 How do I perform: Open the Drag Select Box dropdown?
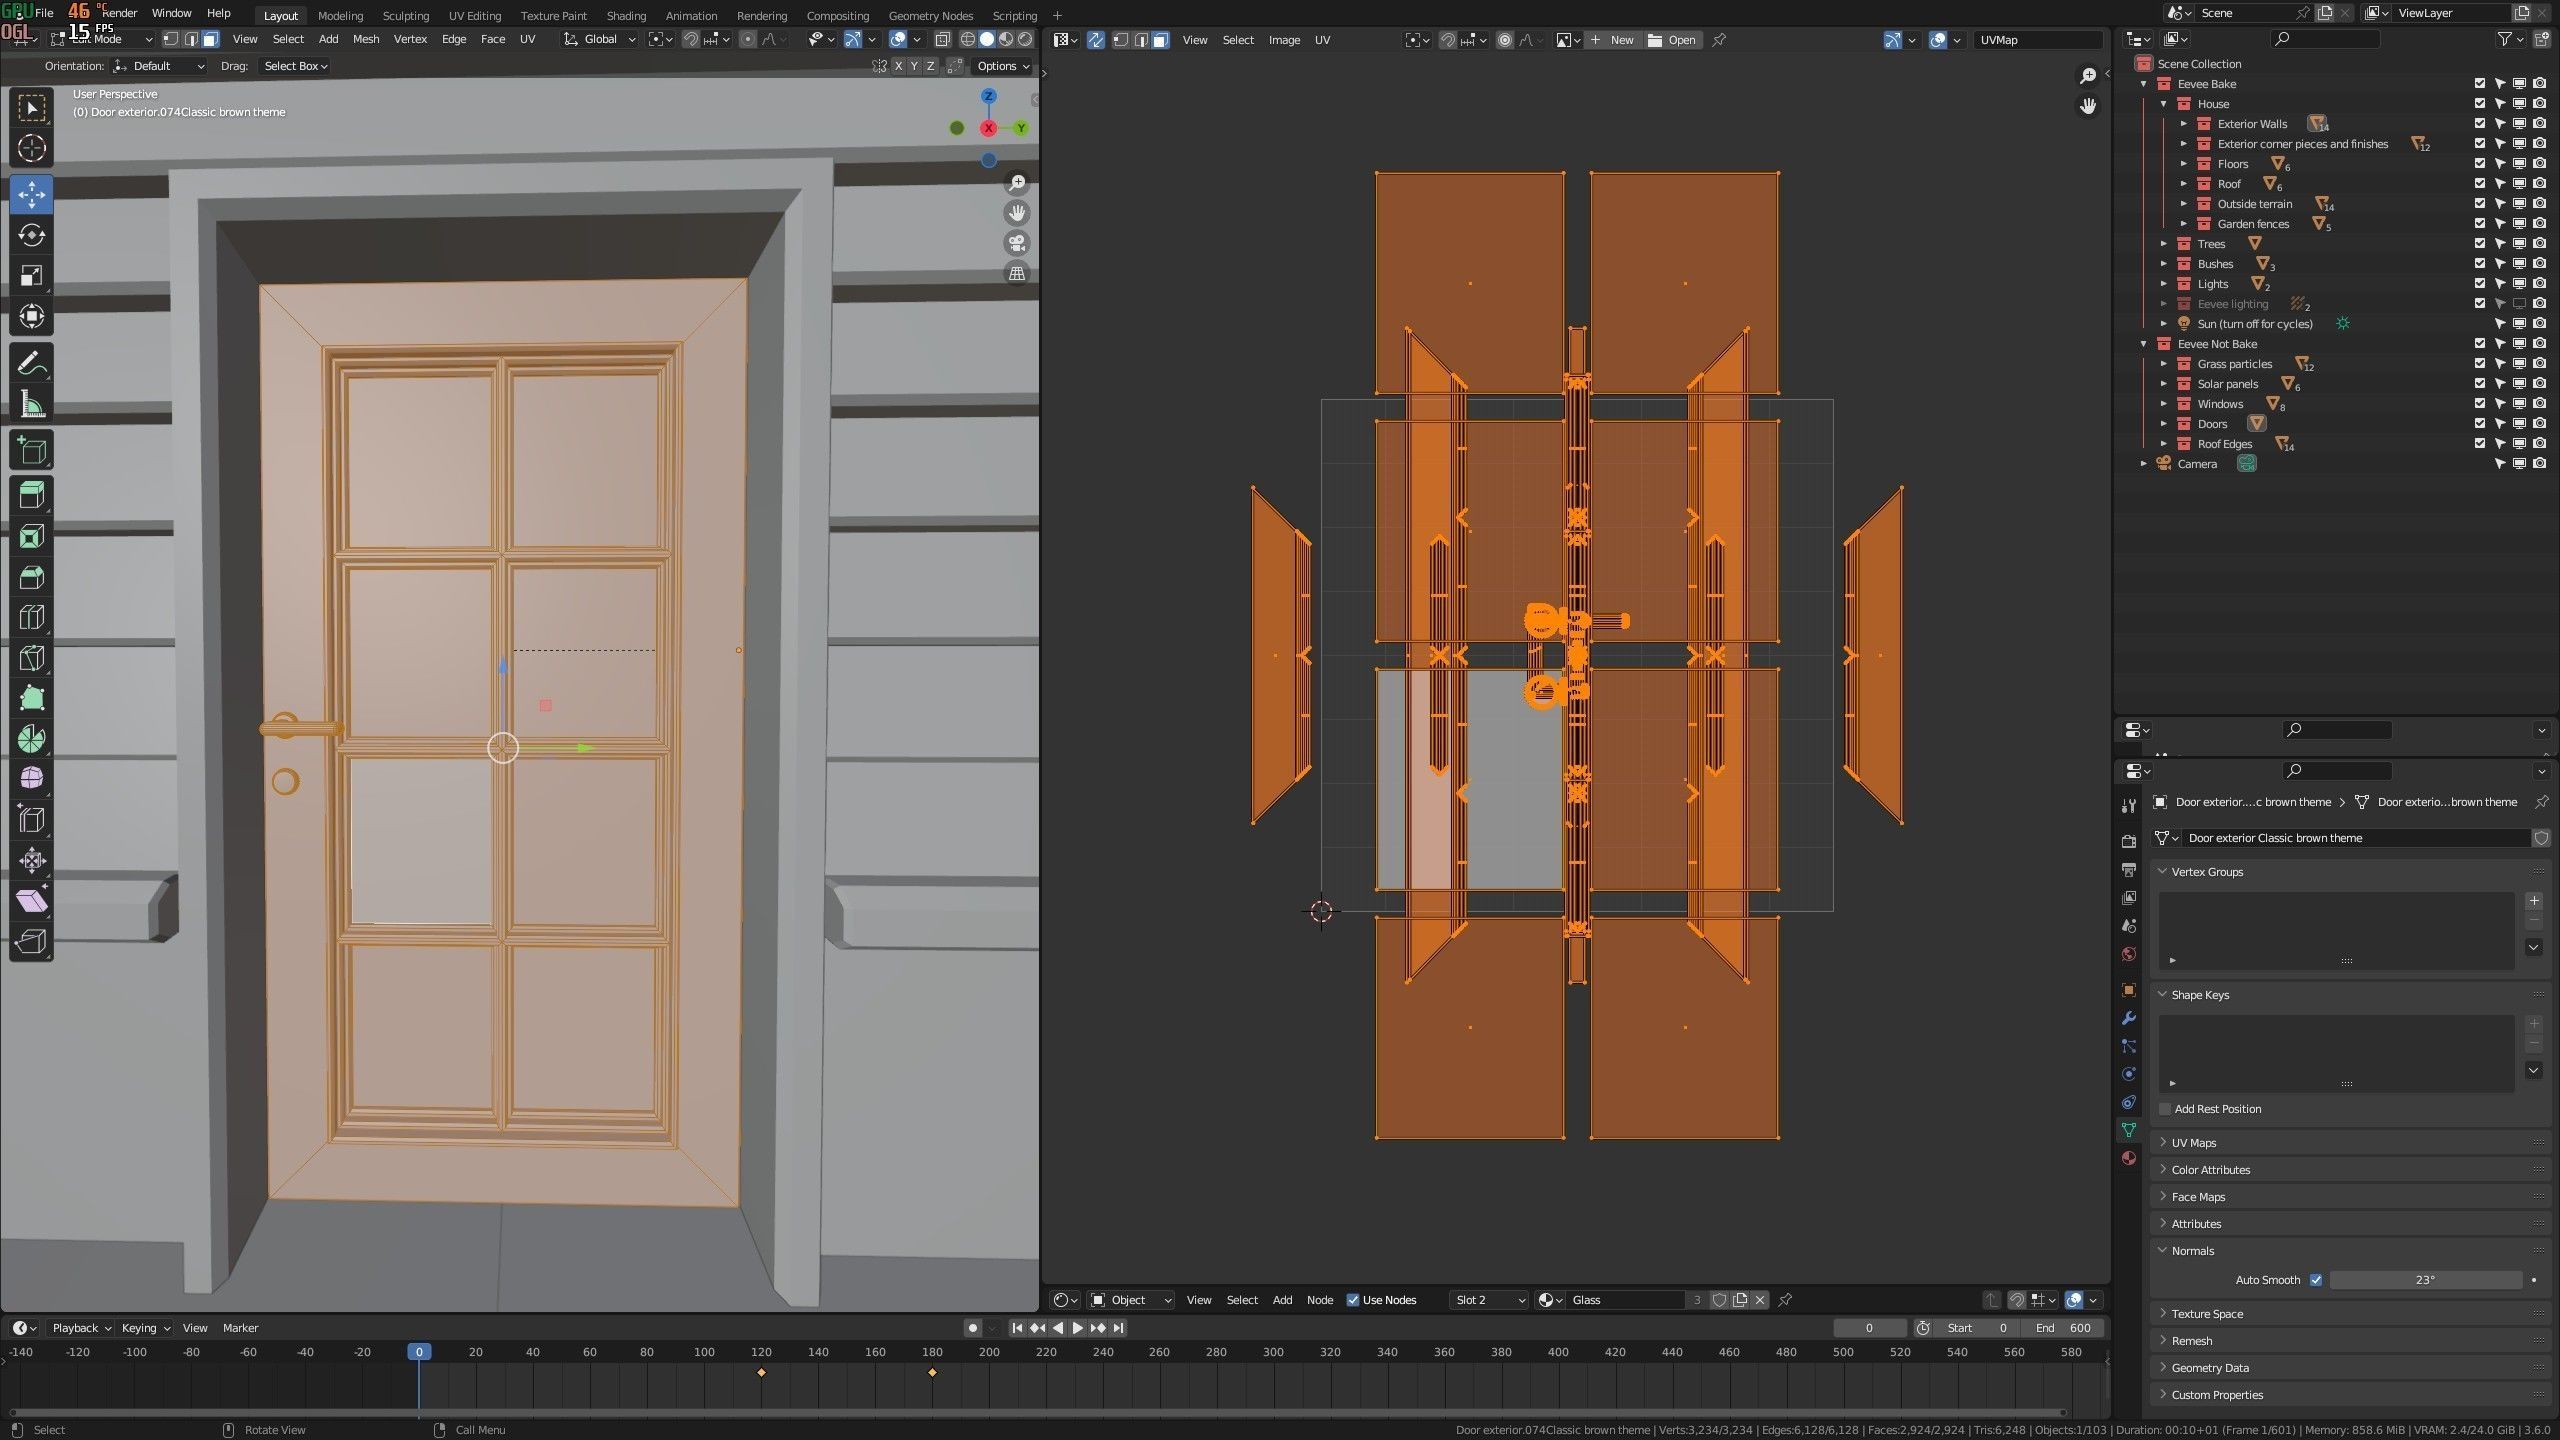[295, 66]
